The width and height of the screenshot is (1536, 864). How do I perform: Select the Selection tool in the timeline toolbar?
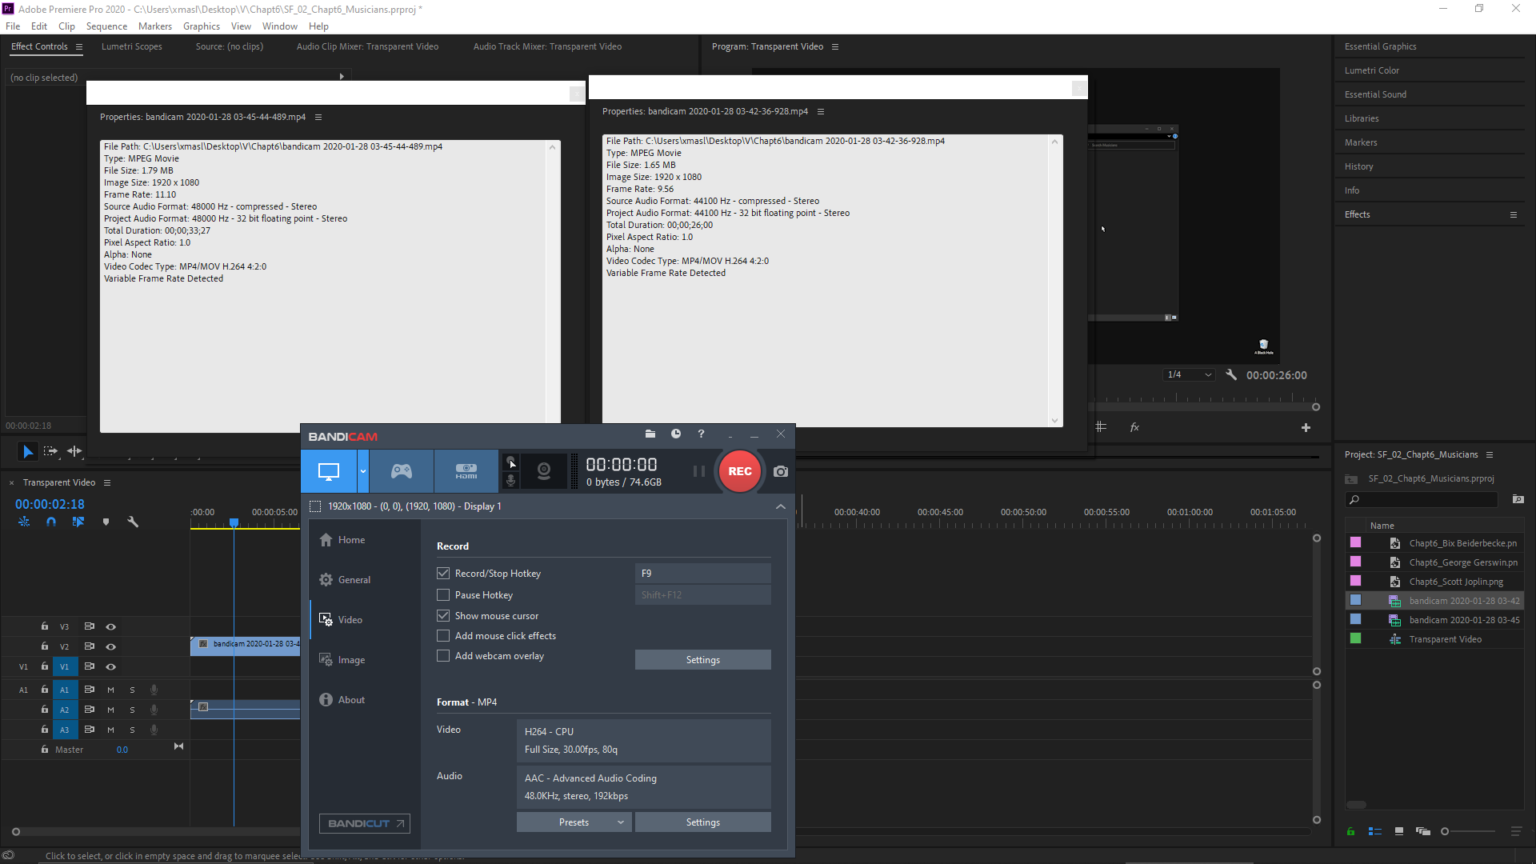click(26, 451)
